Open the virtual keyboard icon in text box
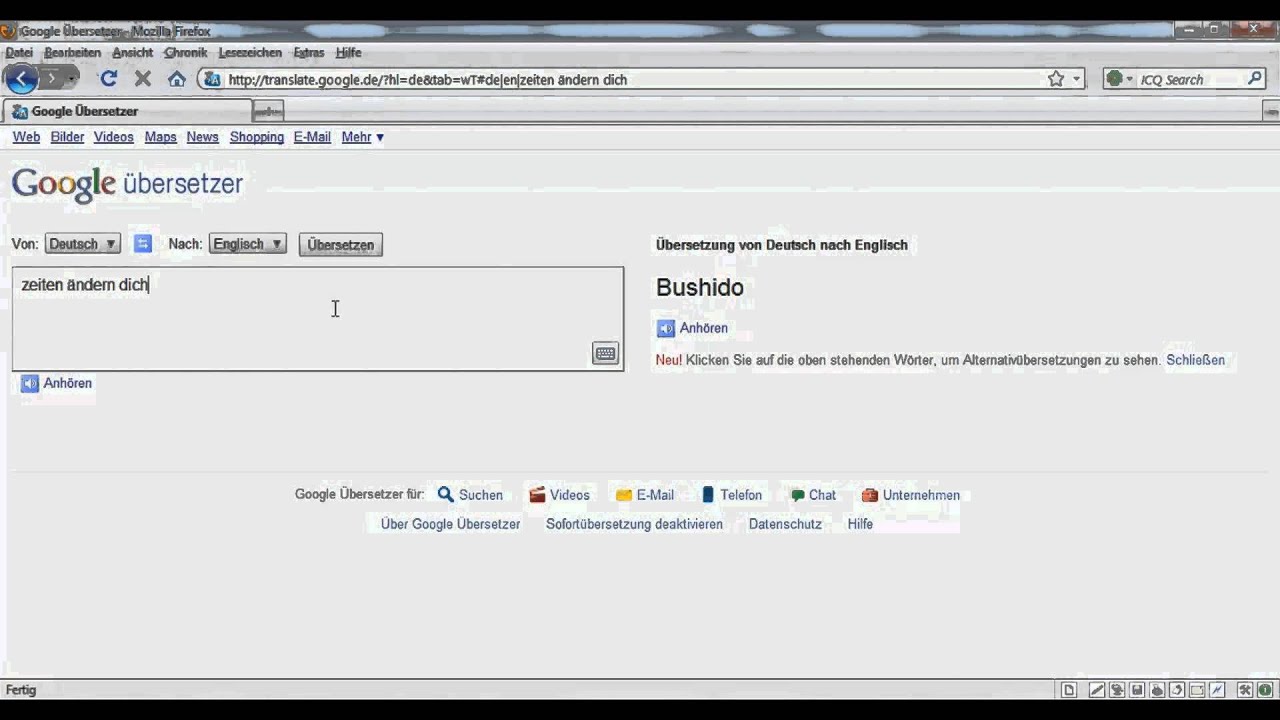Viewport: 1280px width, 720px height. pyautogui.click(x=605, y=353)
